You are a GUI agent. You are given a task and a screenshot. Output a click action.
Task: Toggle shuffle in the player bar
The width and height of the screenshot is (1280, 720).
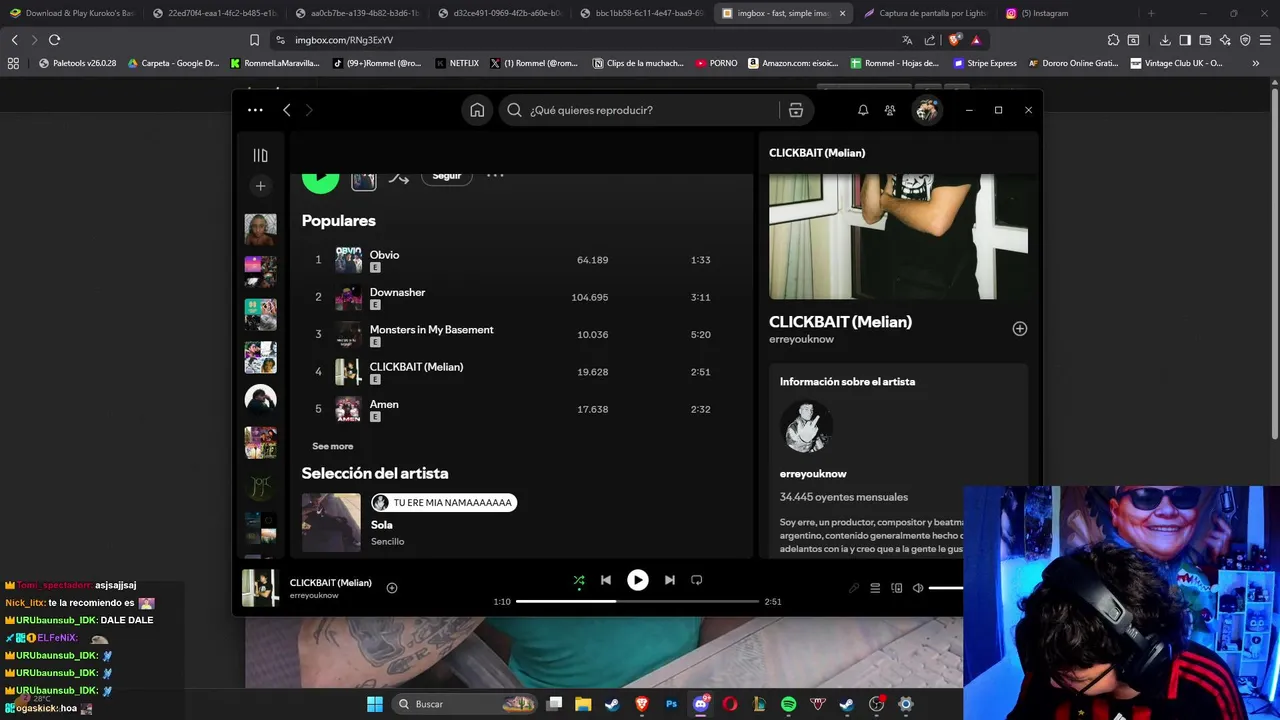point(579,580)
